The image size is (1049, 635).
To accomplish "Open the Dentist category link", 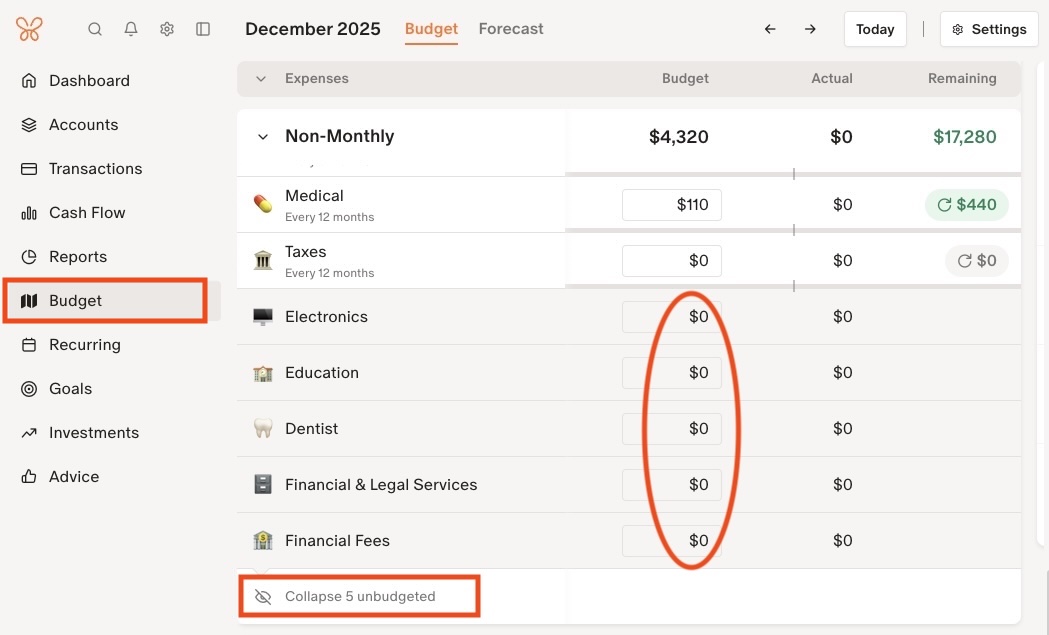I will pyautogui.click(x=312, y=429).
